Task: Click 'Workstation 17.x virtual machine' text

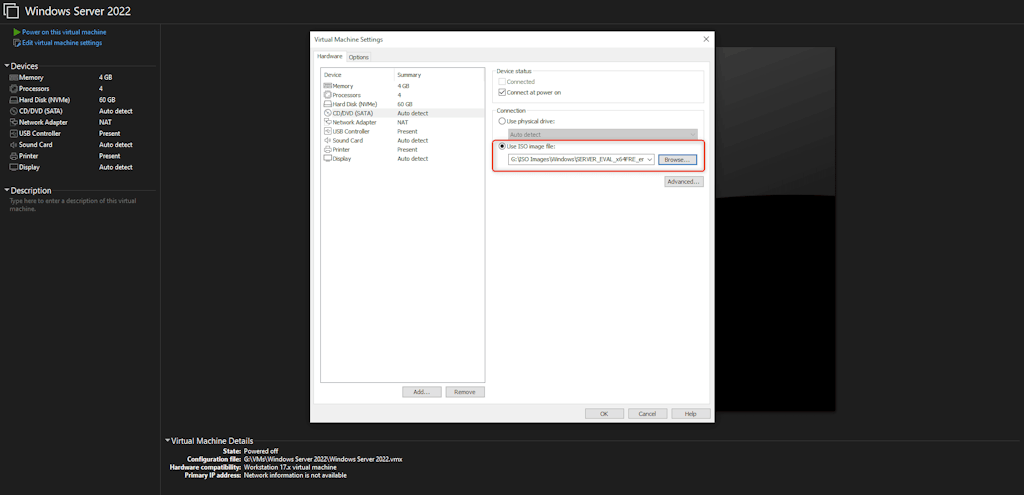Action: point(290,468)
